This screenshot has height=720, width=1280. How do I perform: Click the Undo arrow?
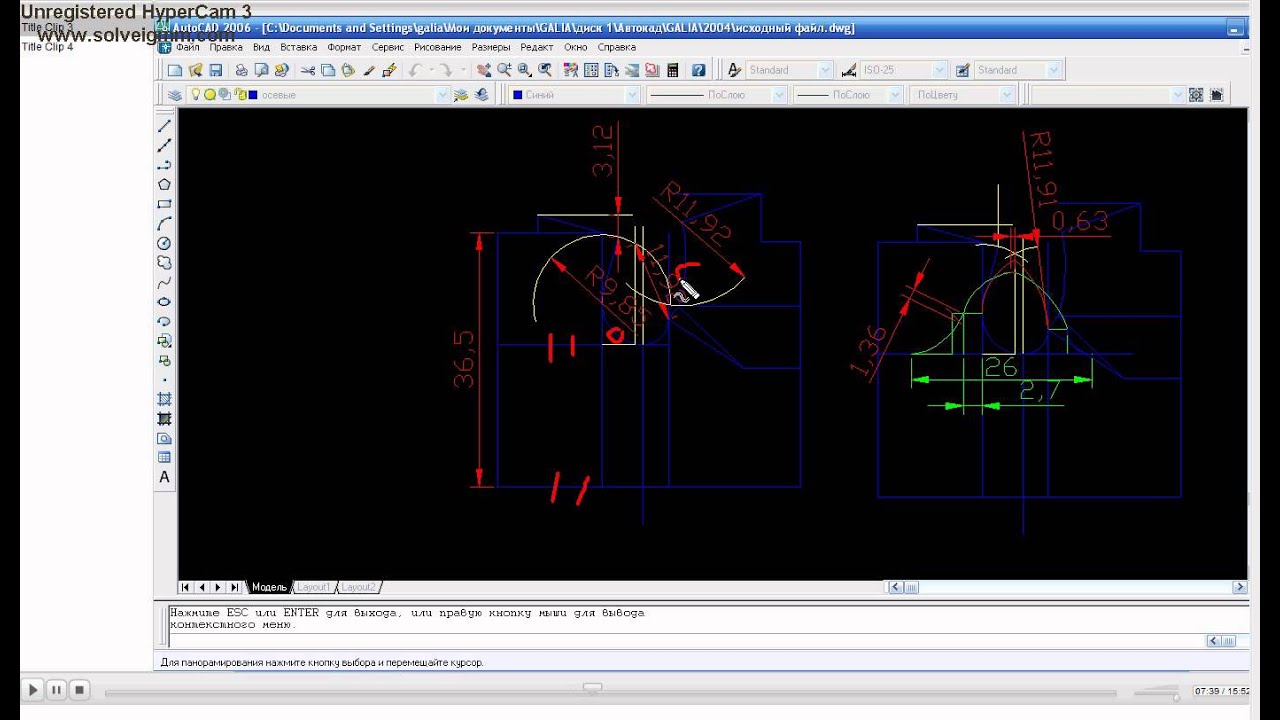[415, 70]
